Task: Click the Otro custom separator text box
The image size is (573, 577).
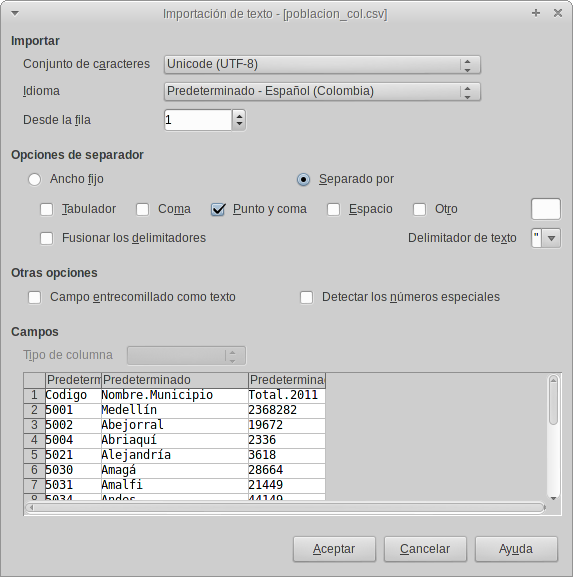Action: tap(546, 209)
